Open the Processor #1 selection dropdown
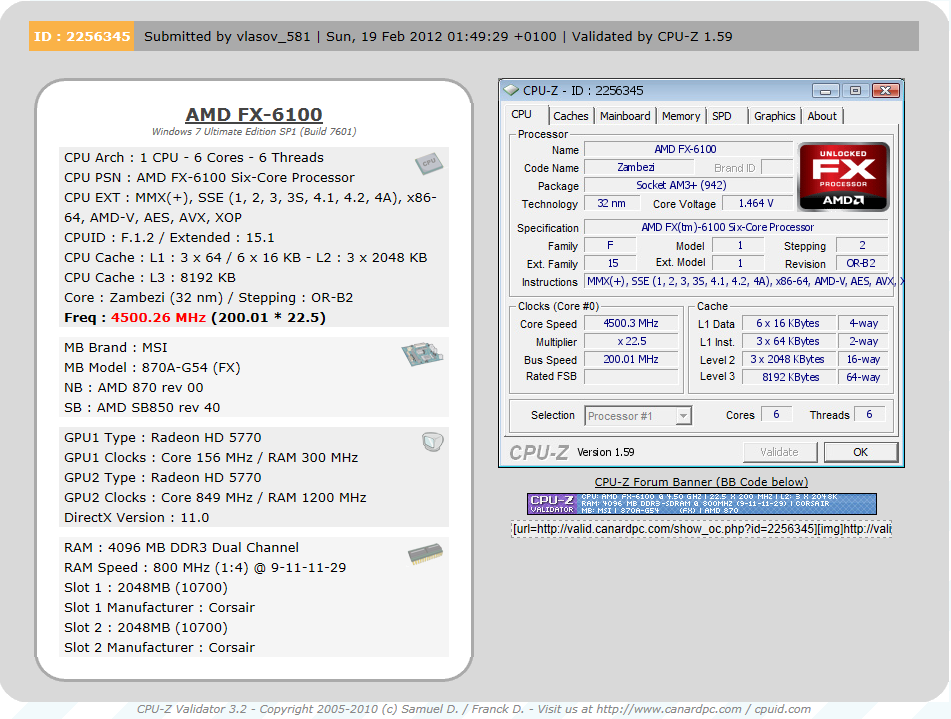 click(638, 416)
